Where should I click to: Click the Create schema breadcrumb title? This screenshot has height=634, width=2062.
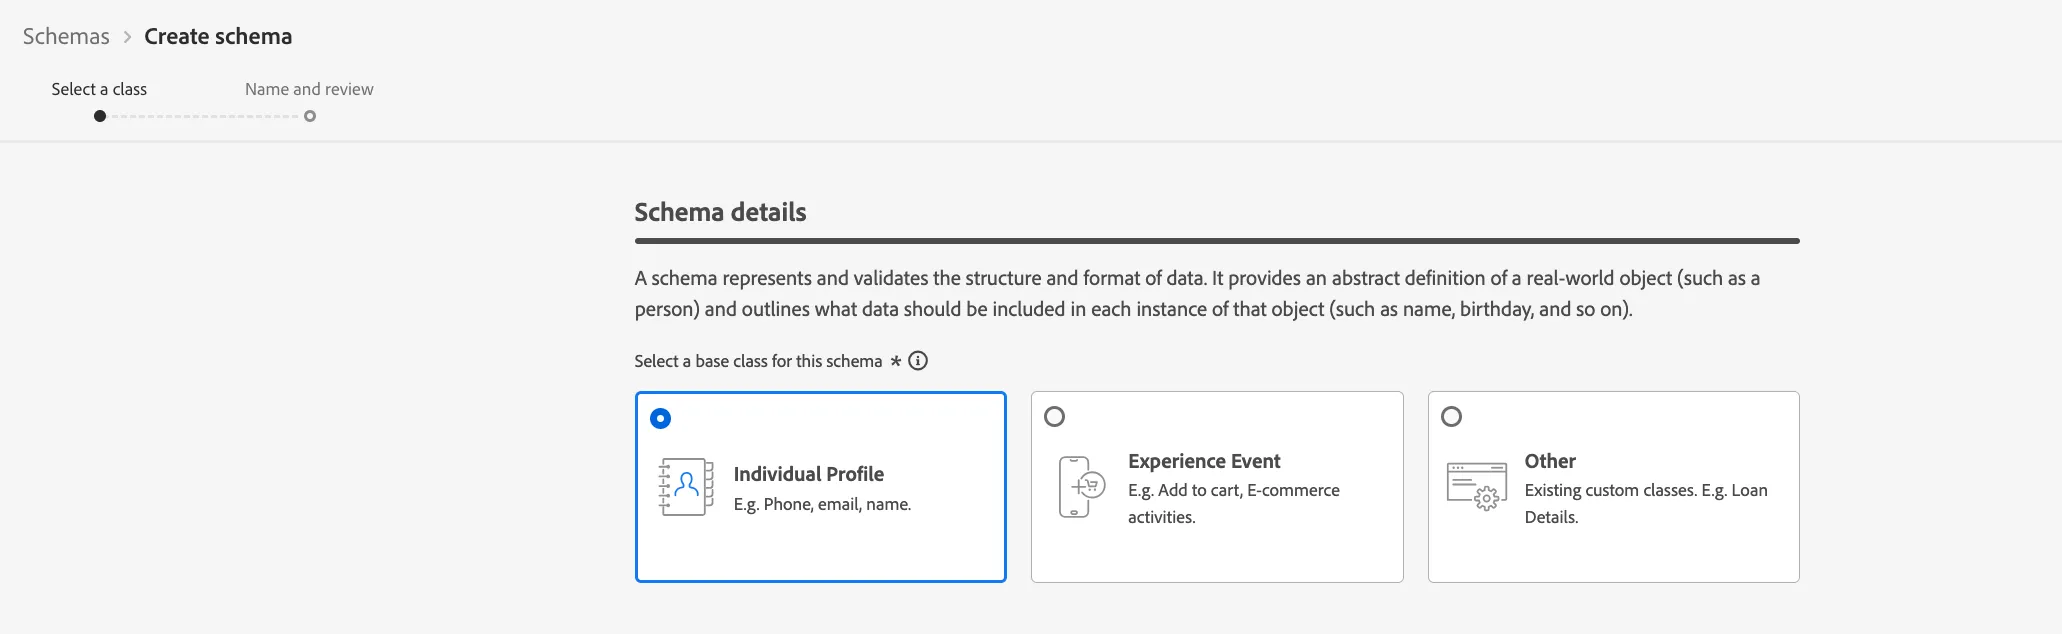coord(218,36)
